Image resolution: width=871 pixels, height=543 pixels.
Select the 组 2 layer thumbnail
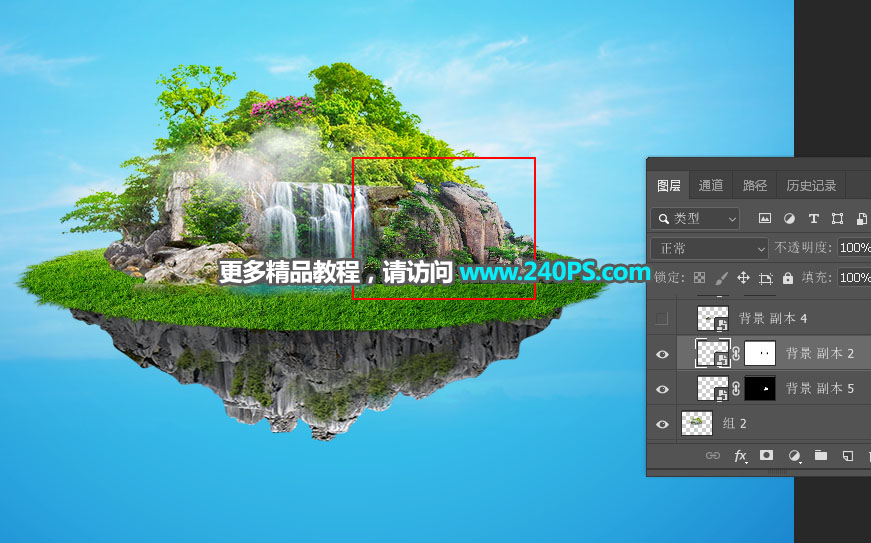[697, 424]
